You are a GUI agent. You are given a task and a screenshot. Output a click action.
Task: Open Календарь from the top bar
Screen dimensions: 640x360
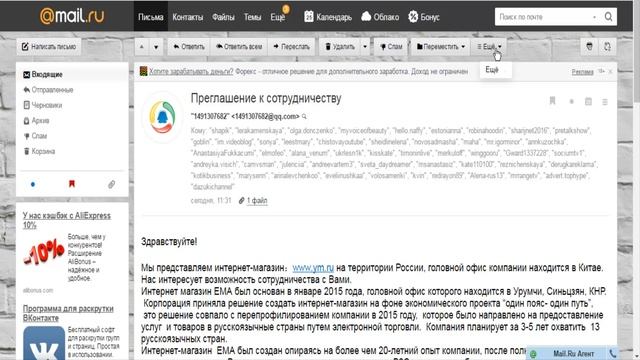pos(328,17)
